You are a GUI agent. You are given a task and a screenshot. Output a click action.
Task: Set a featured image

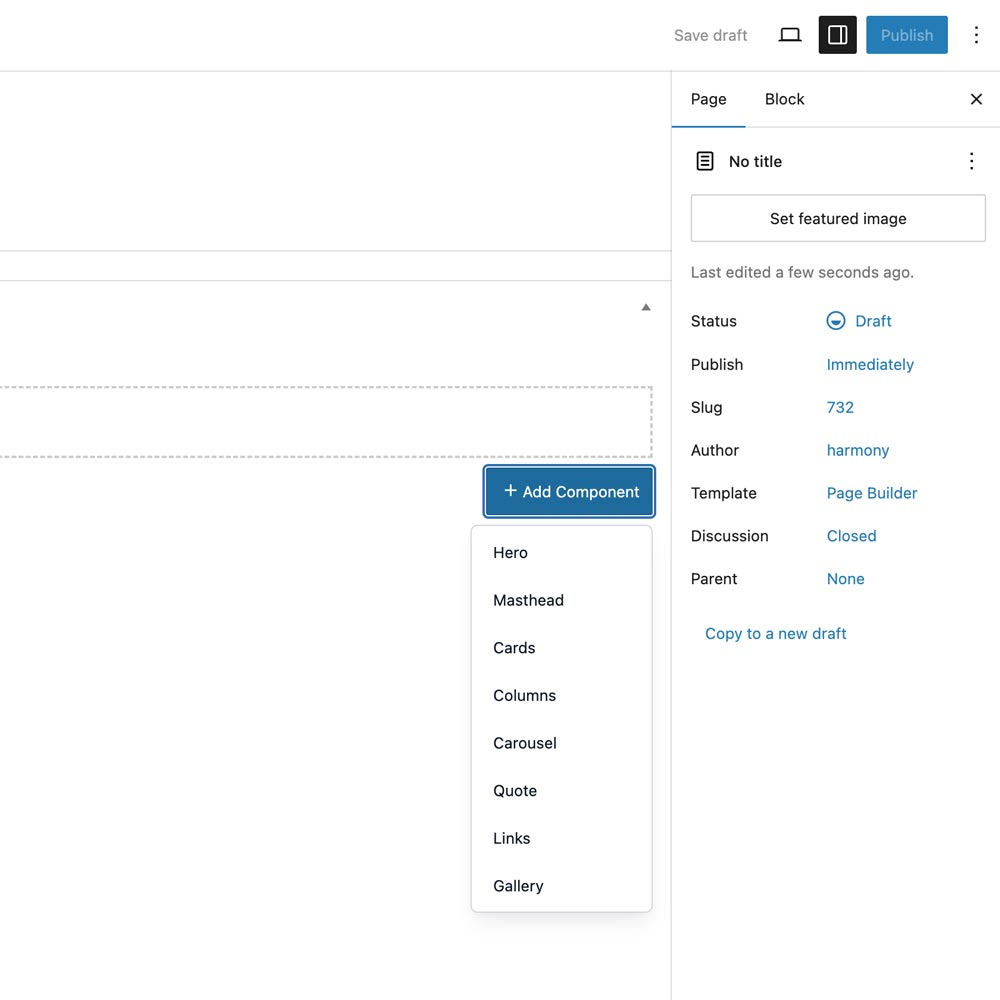tap(837, 218)
